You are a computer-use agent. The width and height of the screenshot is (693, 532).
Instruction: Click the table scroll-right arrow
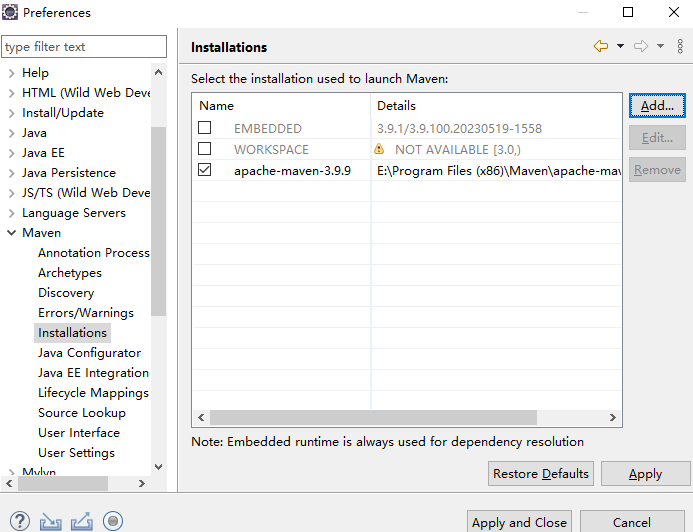tap(613, 417)
